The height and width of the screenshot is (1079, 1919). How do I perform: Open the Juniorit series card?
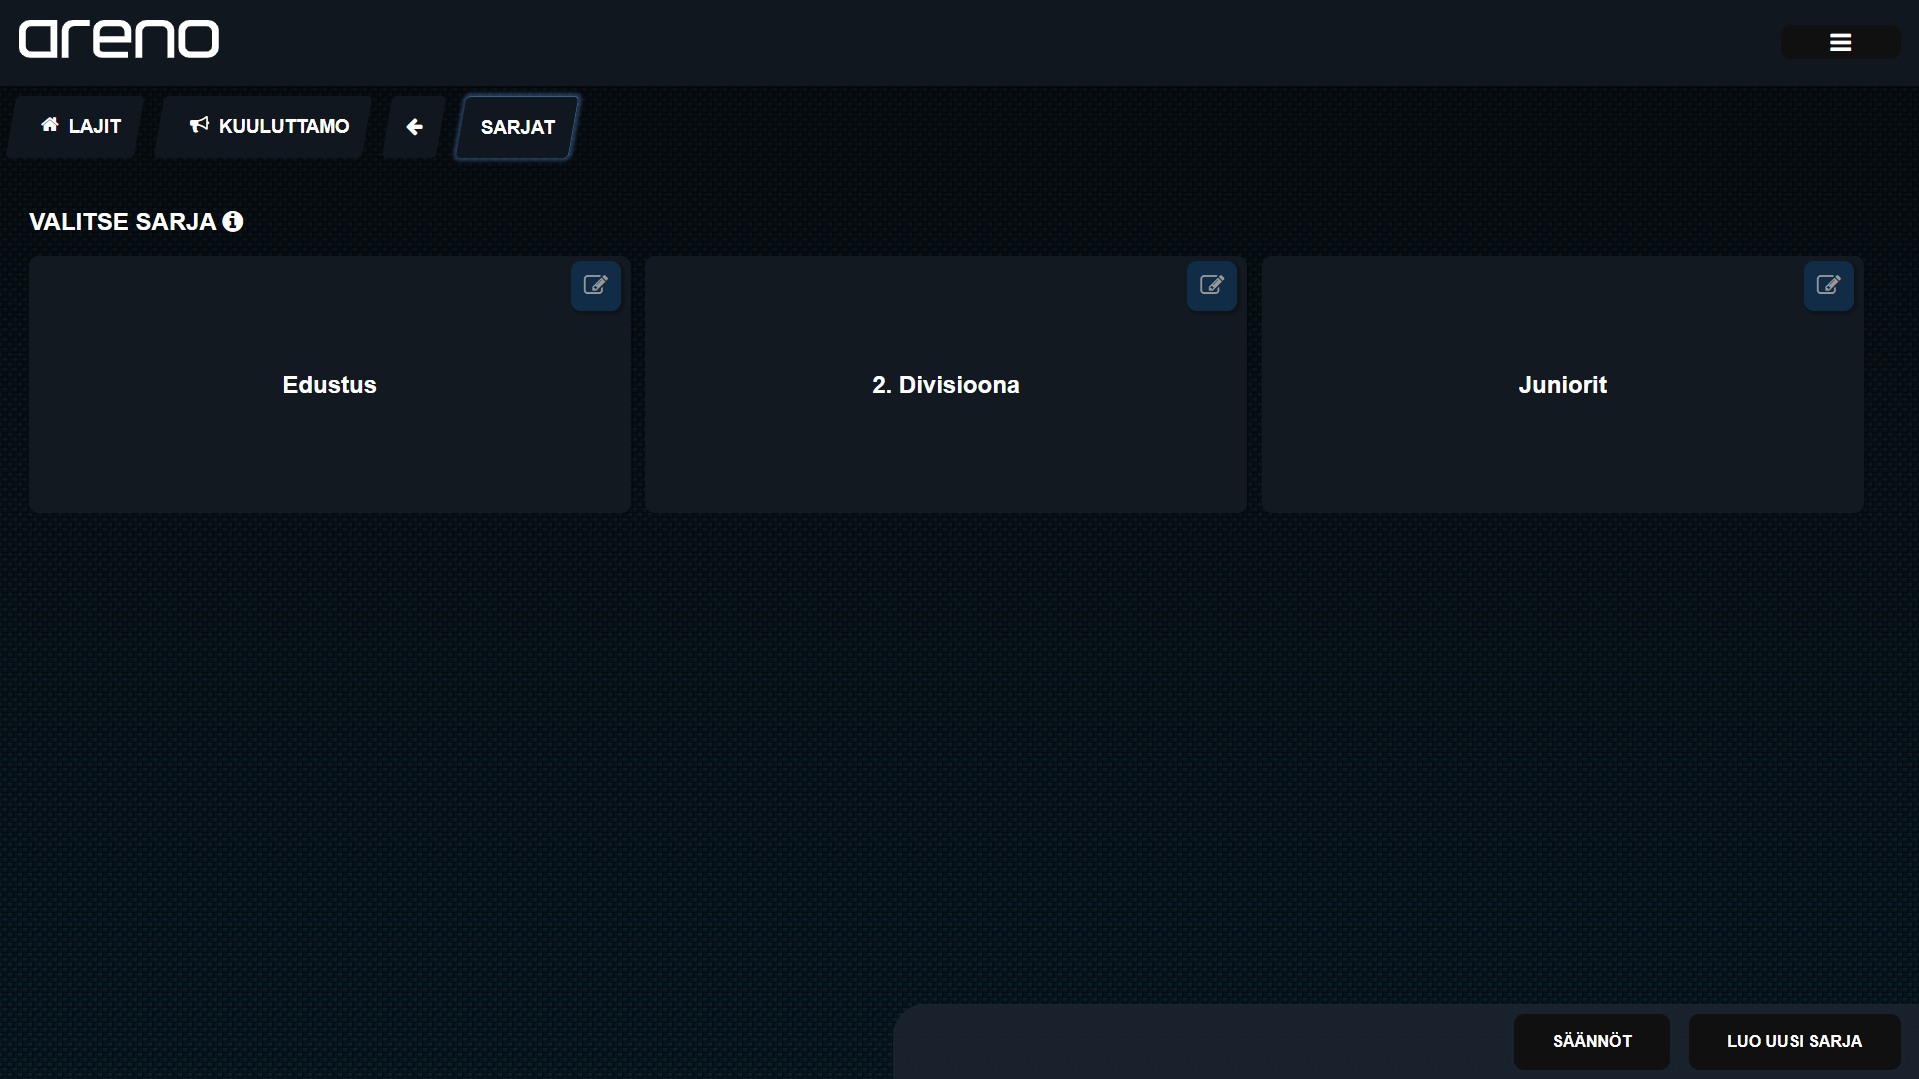pos(1562,440)
